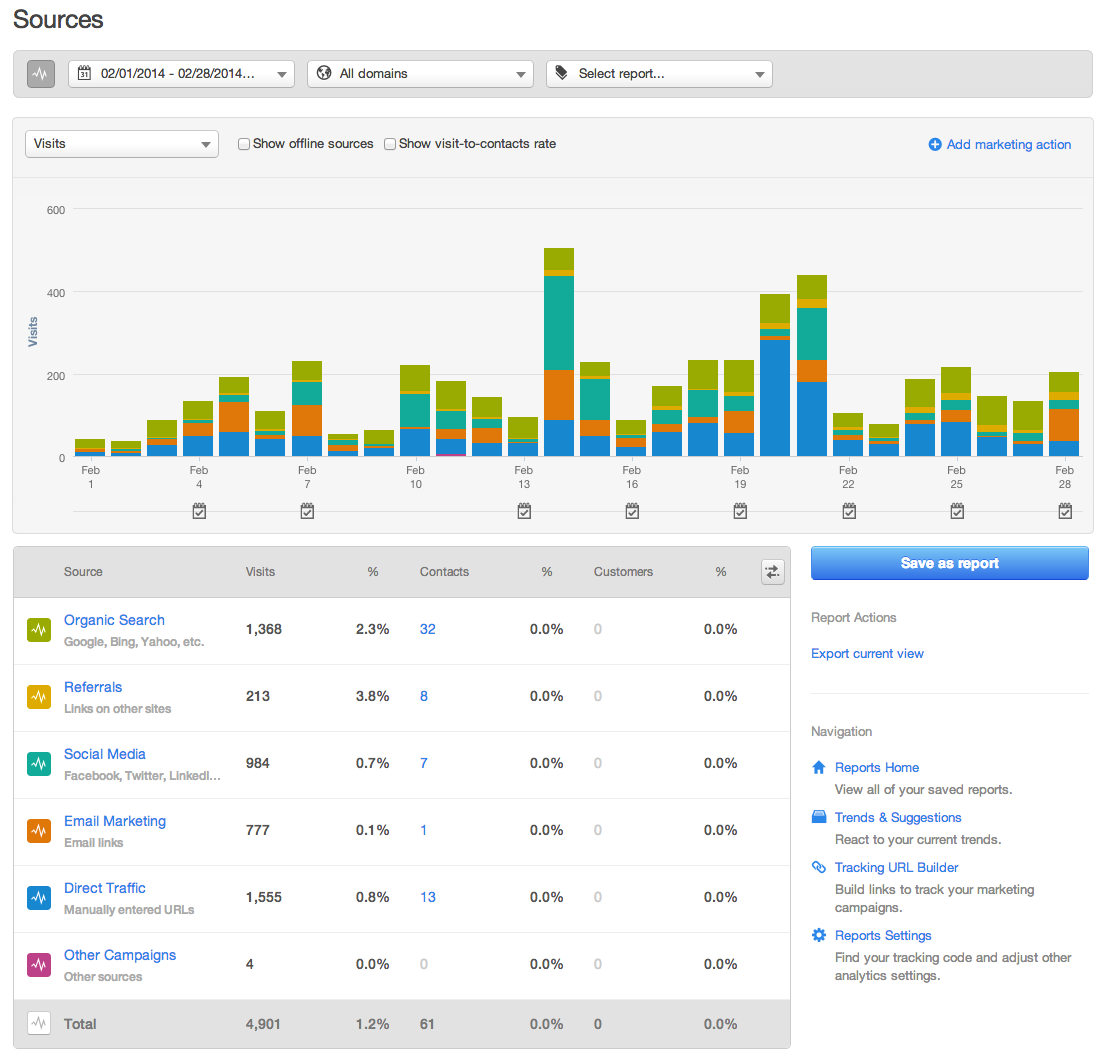This screenshot has height=1064, width=1110.
Task: Click the globe icon in All domains selector
Action: [x=324, y=73]
